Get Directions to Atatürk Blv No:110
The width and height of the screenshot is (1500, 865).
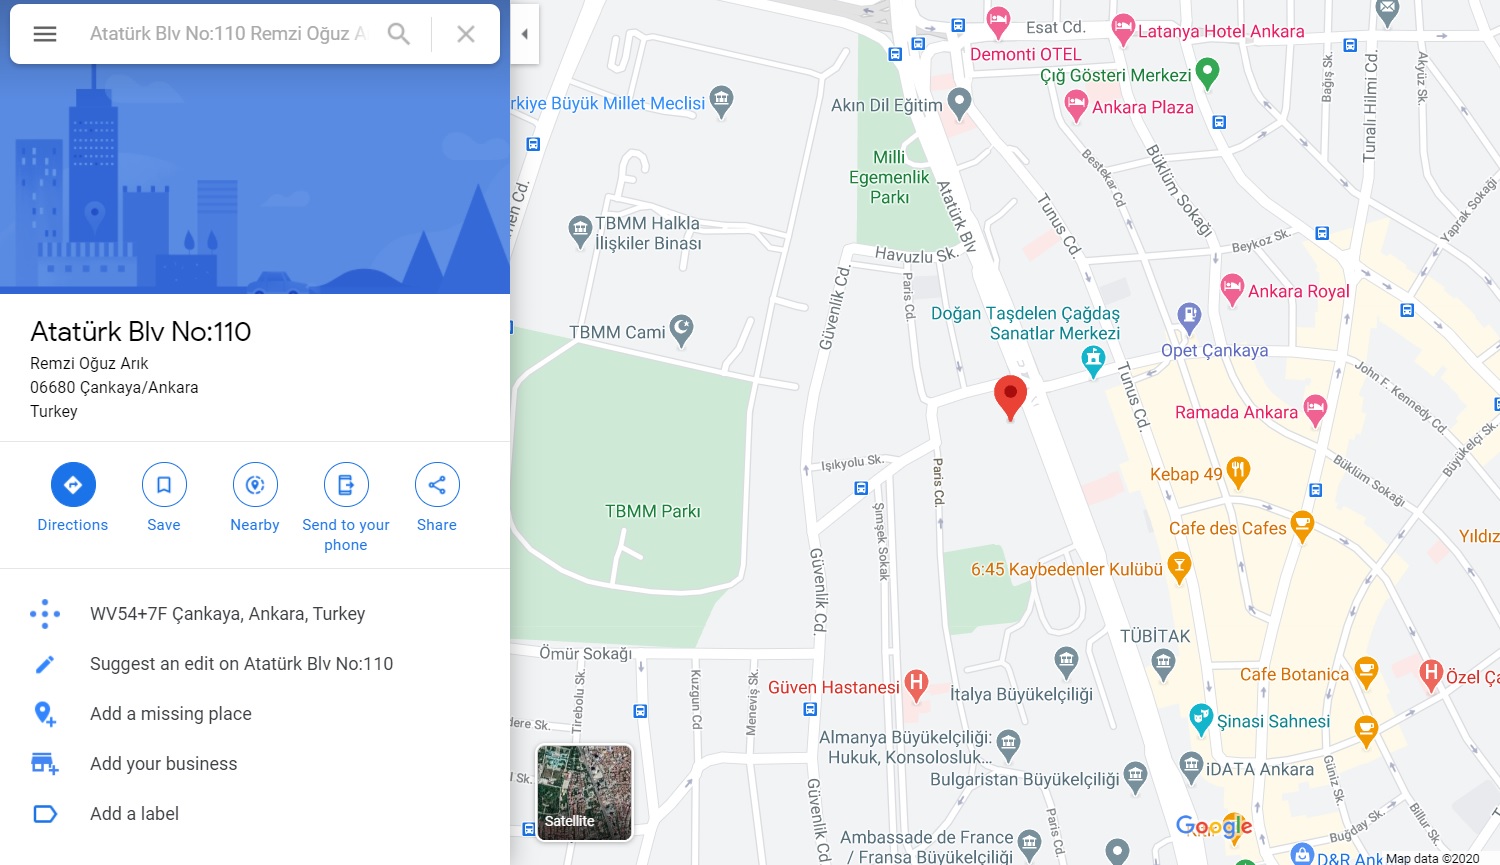(x=73, y=498)
